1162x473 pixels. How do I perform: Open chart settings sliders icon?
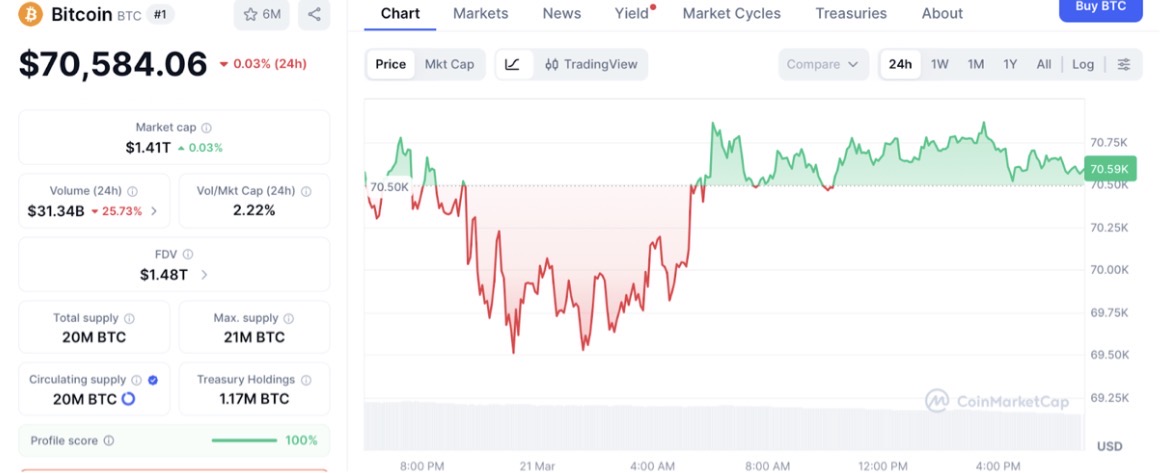pyautogui.click(x=1124, y=64)
